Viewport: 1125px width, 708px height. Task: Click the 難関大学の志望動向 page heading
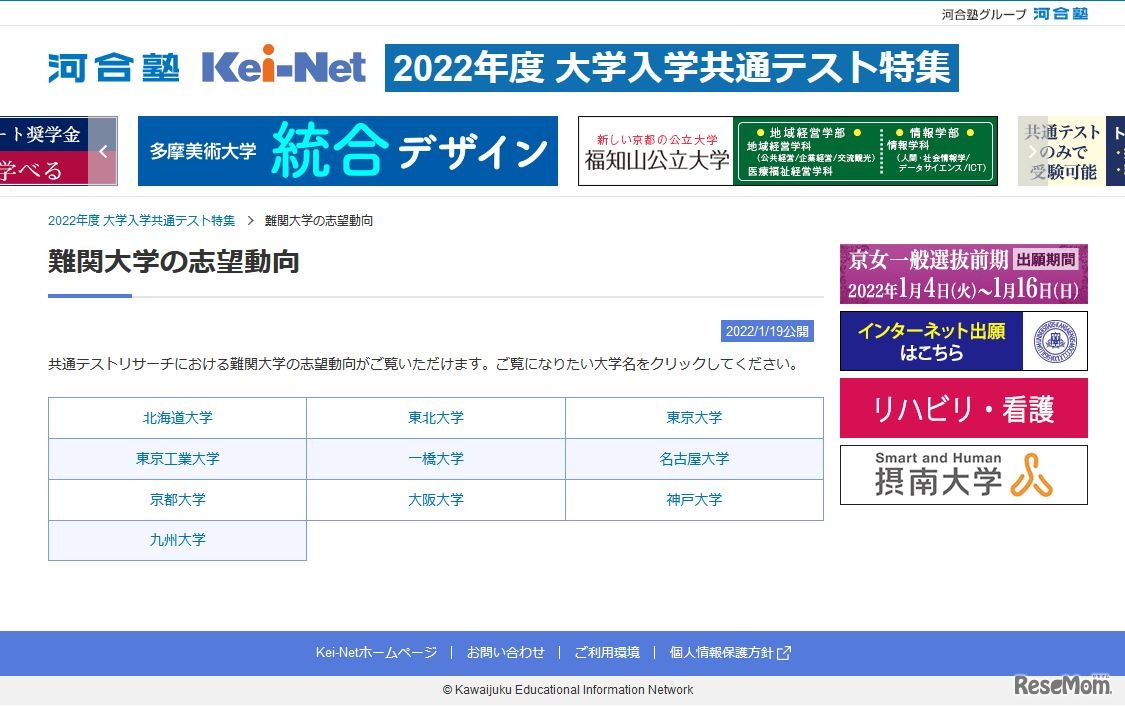[174, 262]
